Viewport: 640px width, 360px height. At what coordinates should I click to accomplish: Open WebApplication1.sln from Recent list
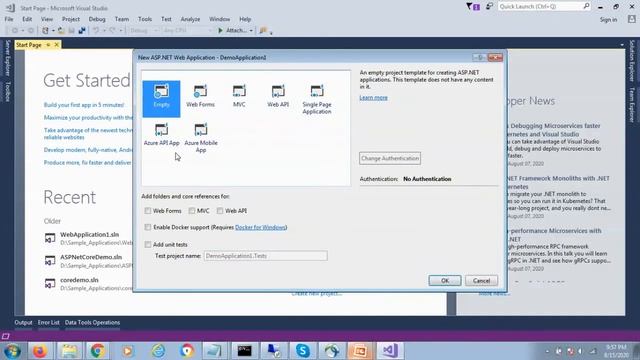89,235
